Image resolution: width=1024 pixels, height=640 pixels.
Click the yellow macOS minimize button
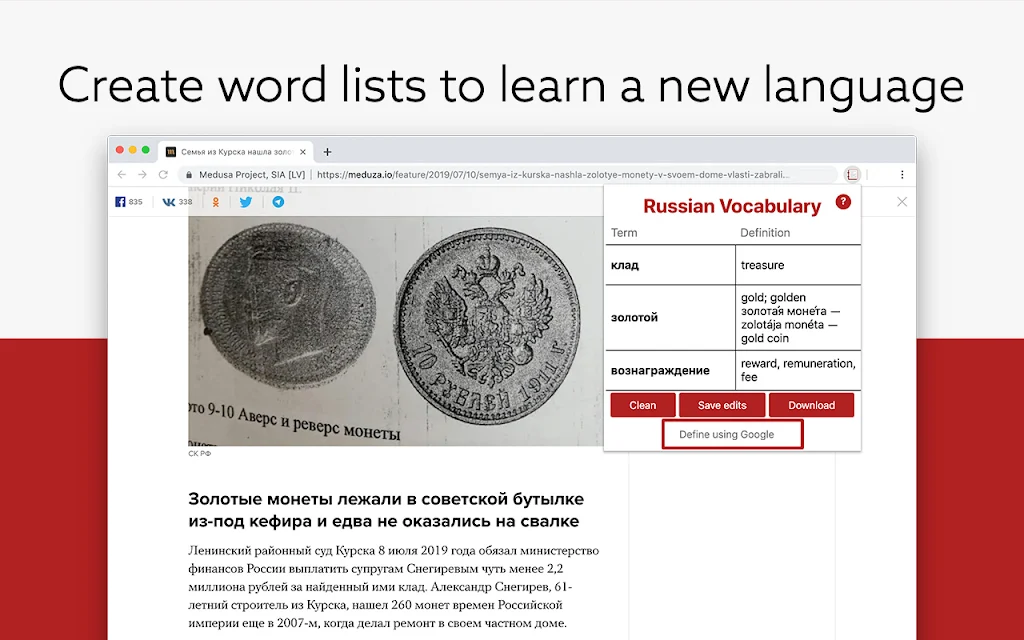[x=133, y=150]
